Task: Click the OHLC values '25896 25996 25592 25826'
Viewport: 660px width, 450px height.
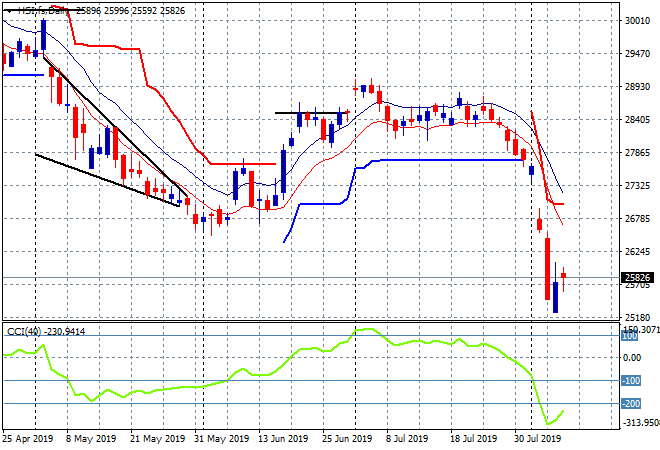Action: tap(130, 11)
